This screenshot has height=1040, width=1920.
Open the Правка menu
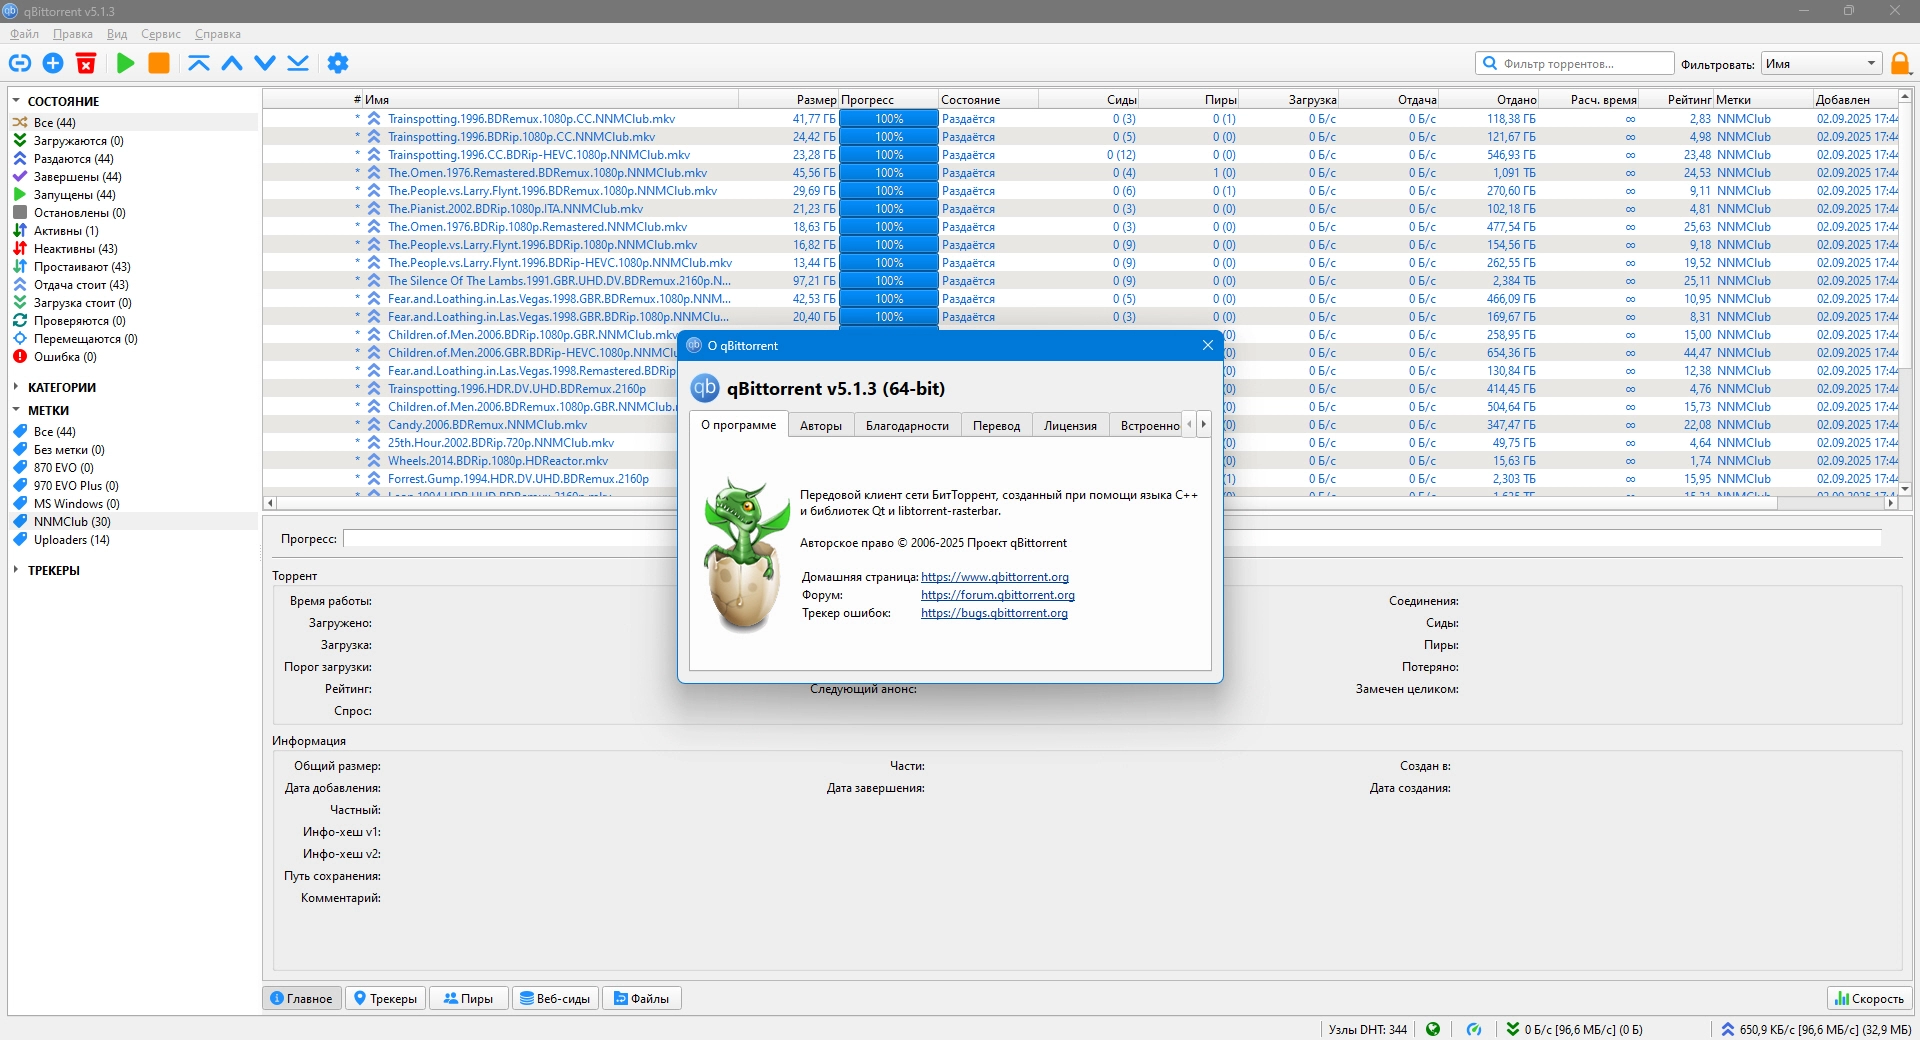pos(73,34)
